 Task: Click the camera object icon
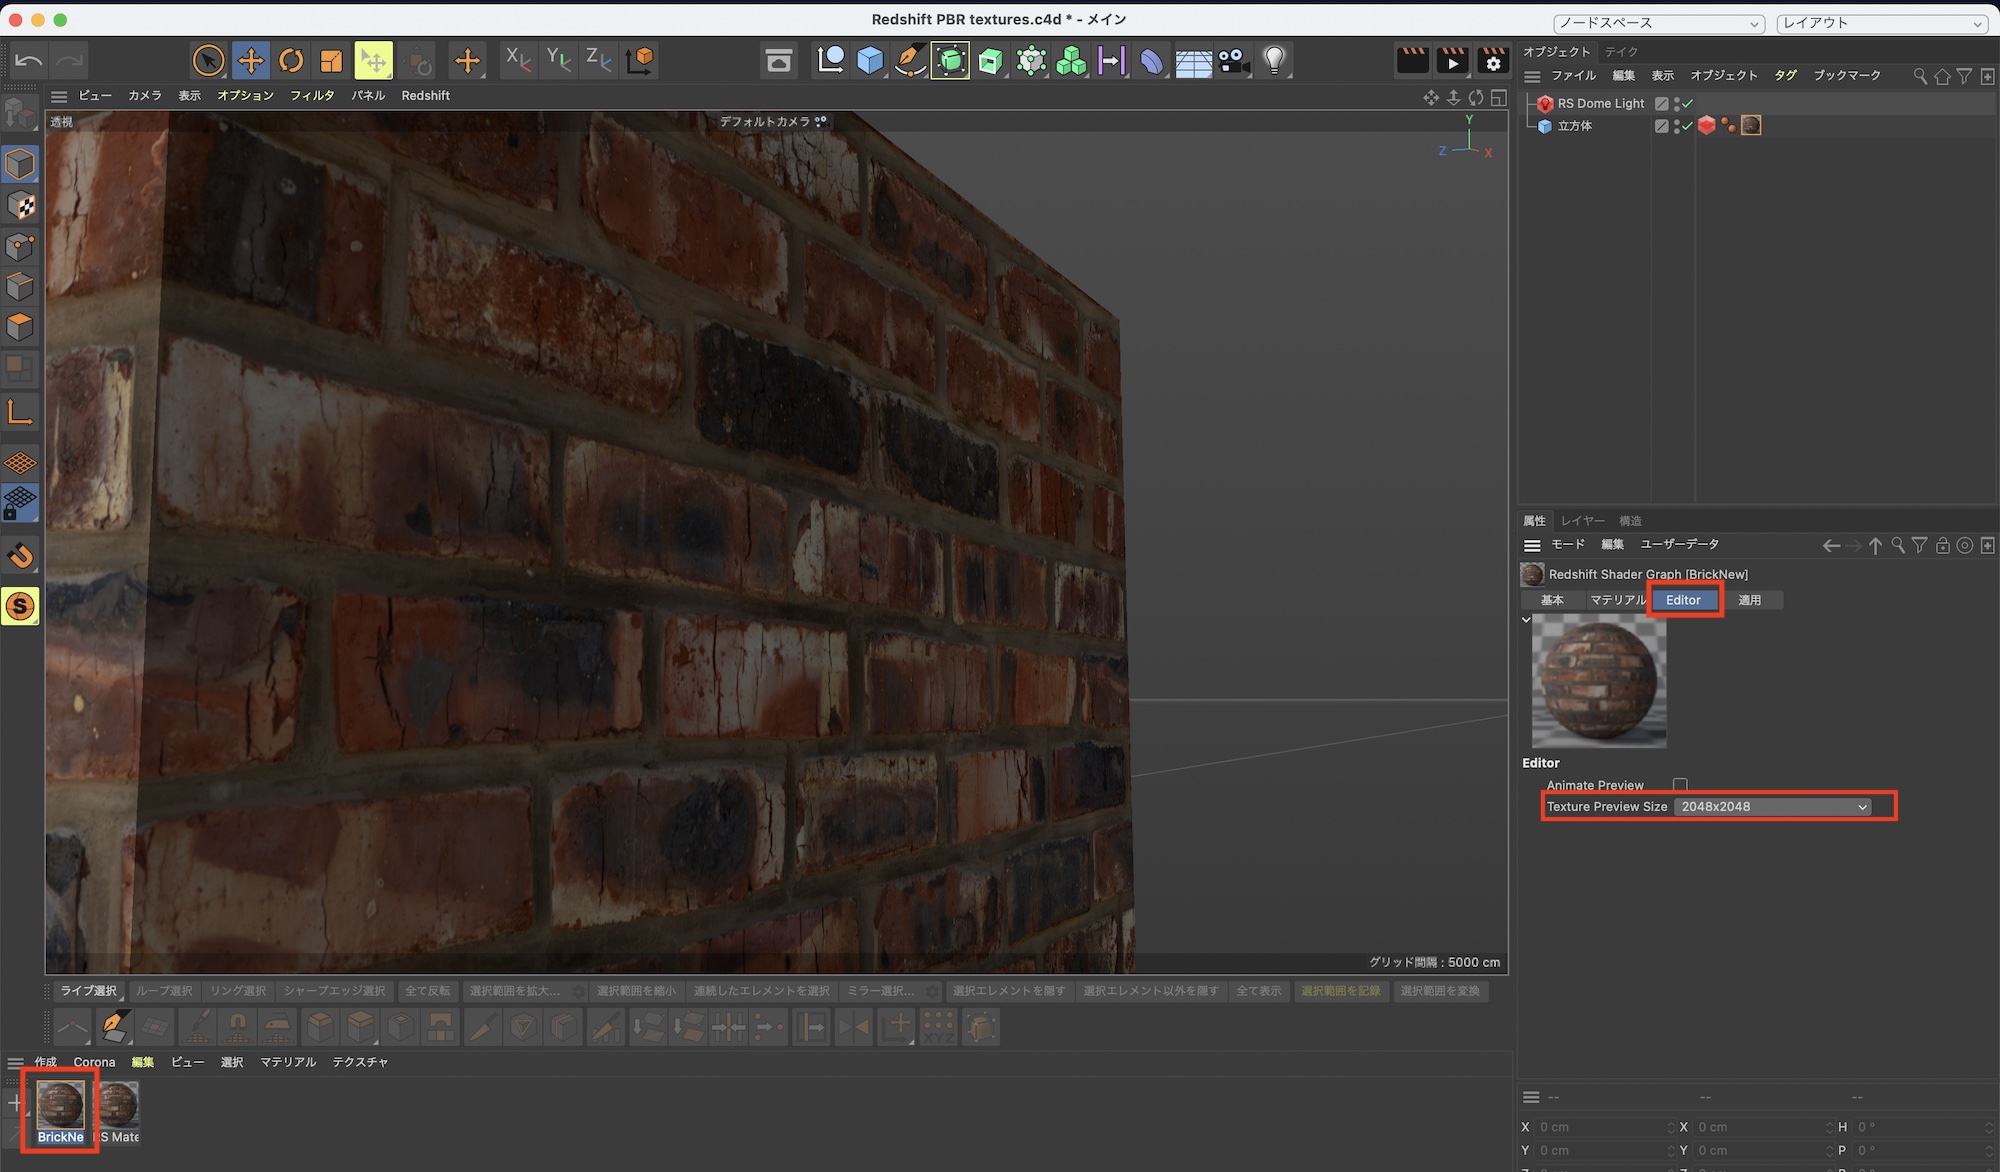[x=1234, y=61]
